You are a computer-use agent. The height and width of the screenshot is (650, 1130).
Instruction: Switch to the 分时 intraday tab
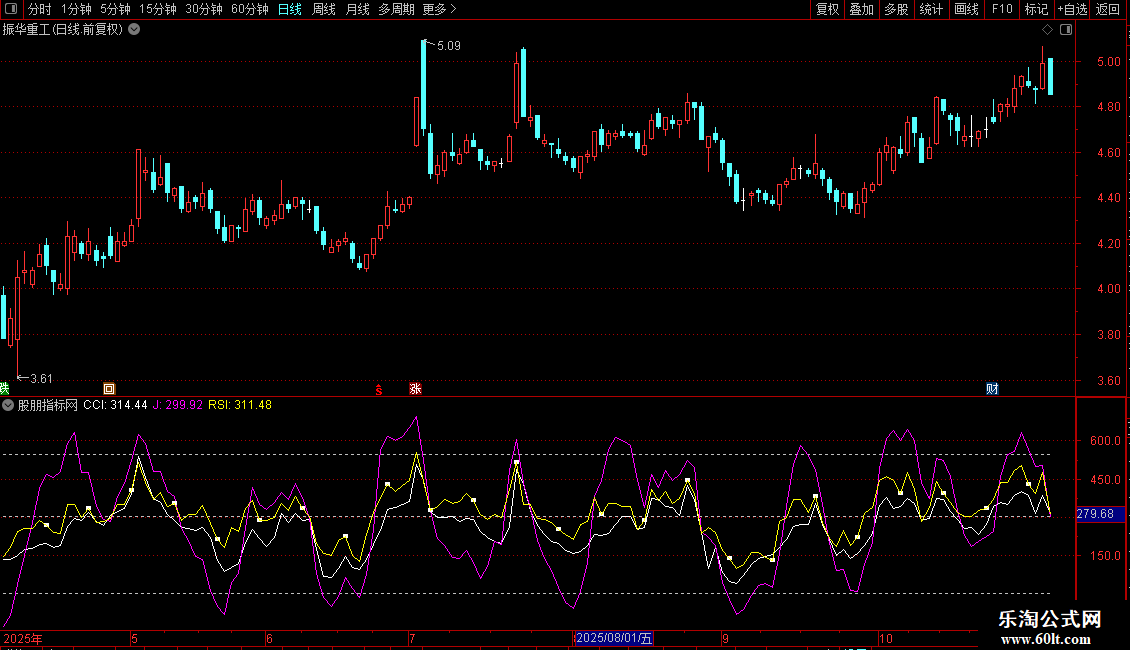coord(39,9)
